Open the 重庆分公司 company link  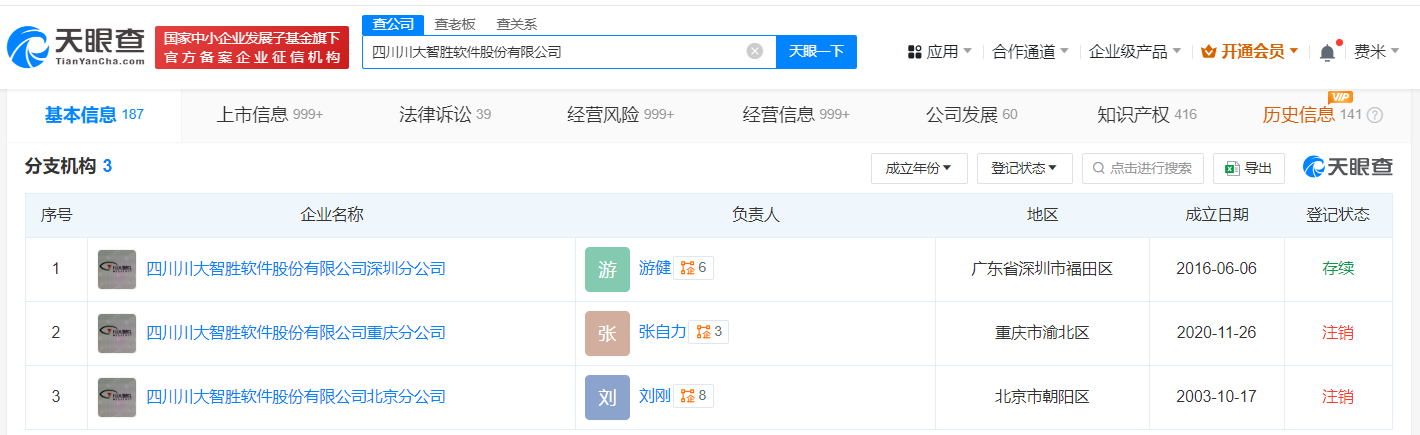pyautogui.click(x=296, y=332)
